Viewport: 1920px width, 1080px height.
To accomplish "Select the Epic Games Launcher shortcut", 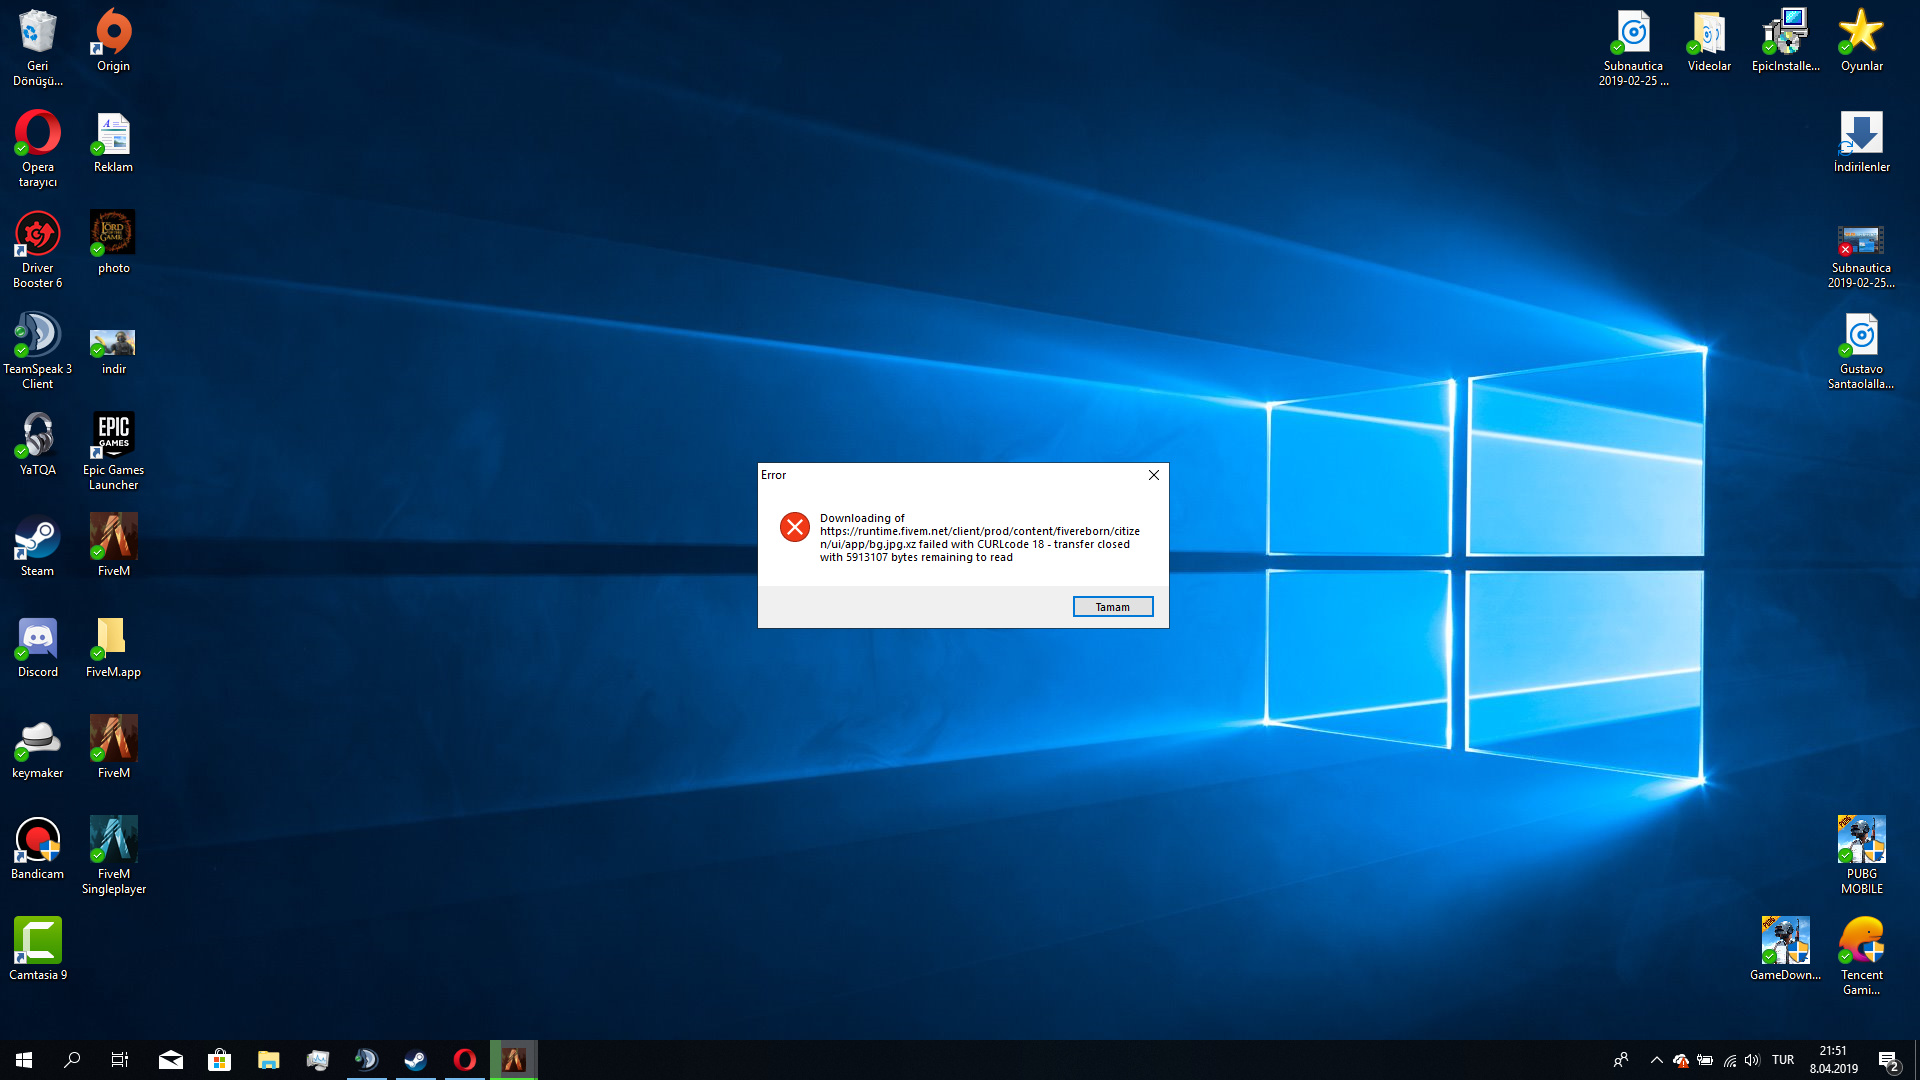I will [x=114, y=451].
